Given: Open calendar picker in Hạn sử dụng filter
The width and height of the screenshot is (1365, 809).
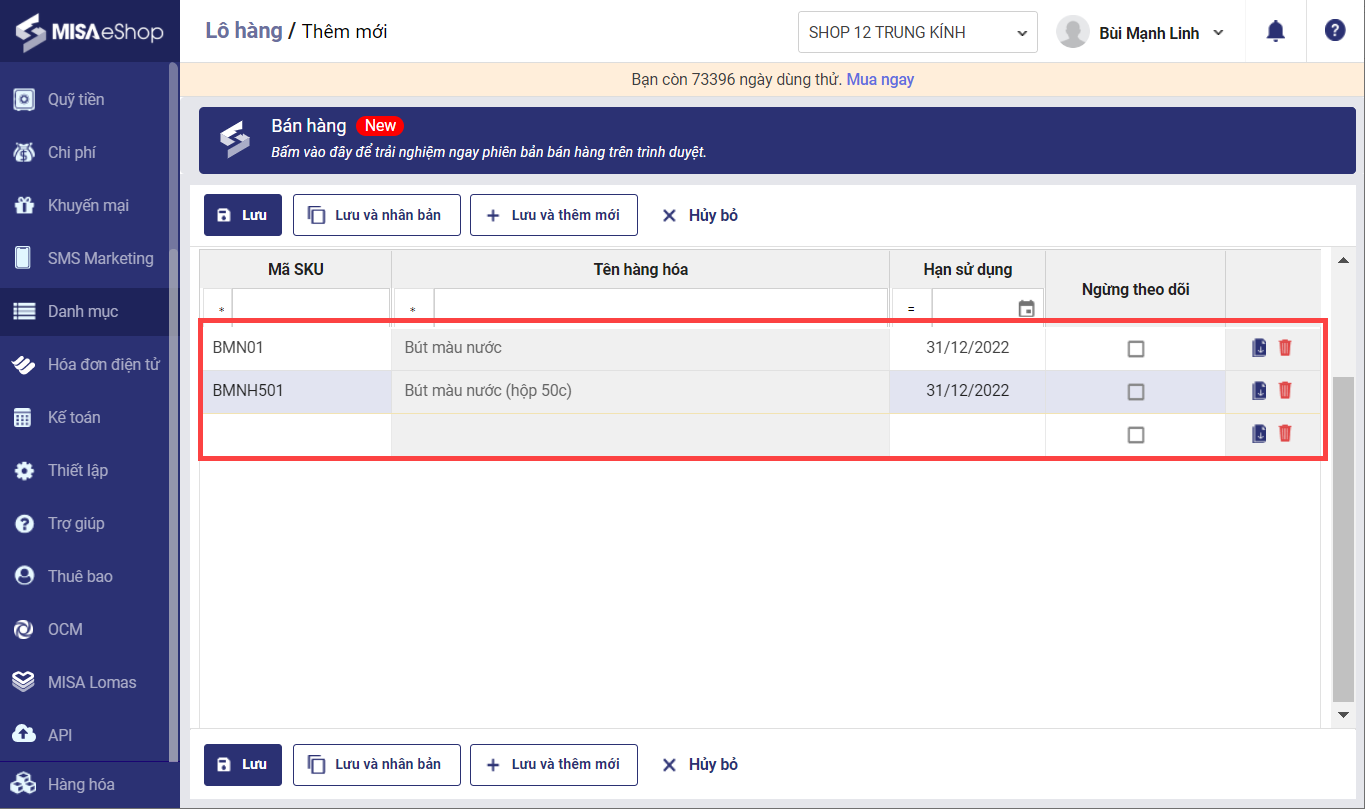Looking at the screenshot, I should 1026,309.
